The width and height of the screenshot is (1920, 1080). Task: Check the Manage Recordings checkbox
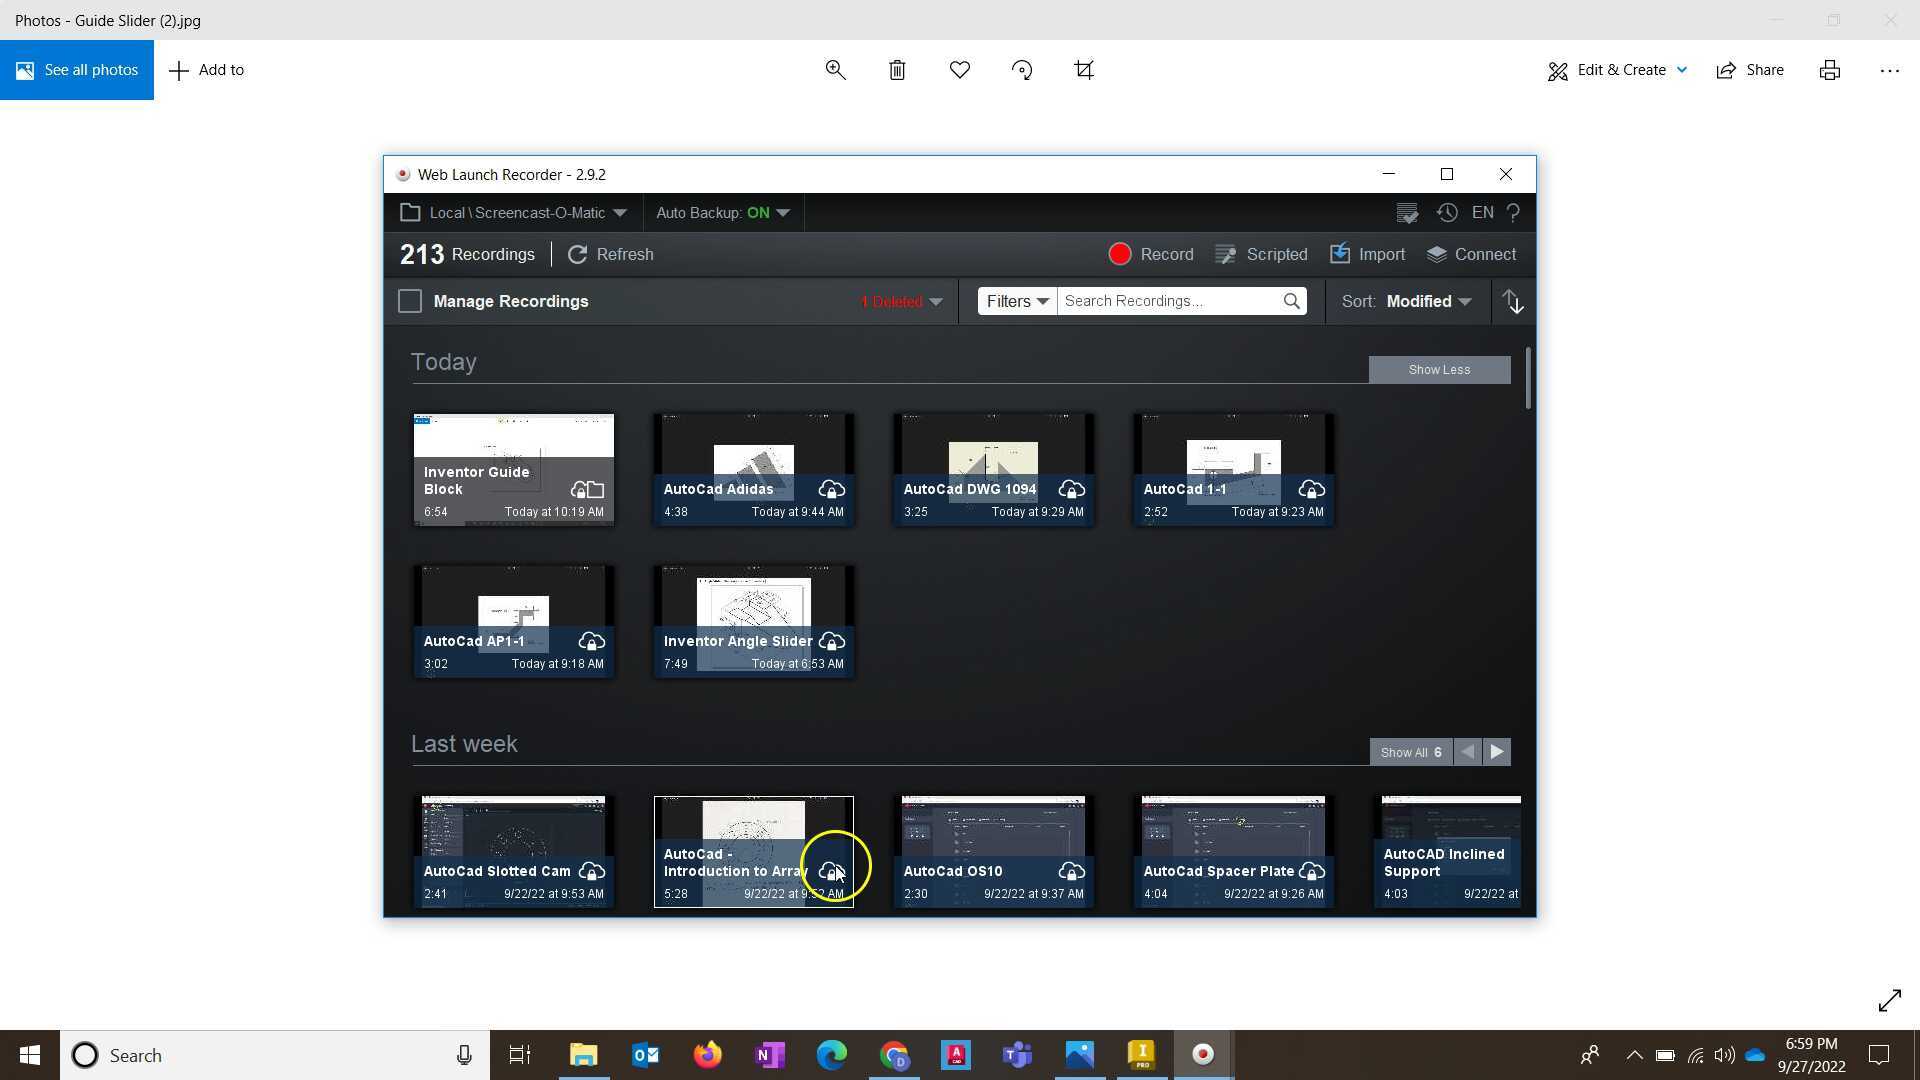click(x=410, y=302)
